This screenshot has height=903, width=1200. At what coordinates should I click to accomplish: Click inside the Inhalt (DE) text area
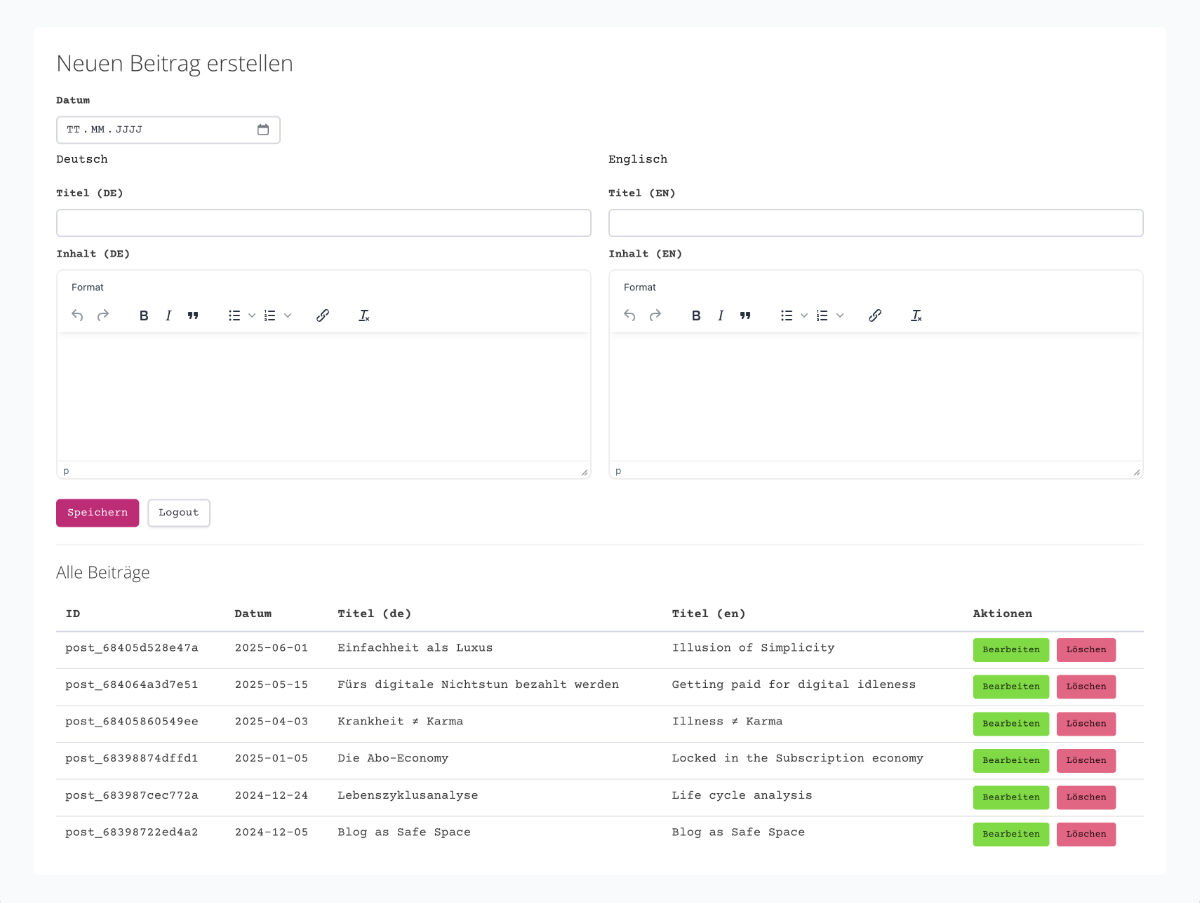pos(323,396)
